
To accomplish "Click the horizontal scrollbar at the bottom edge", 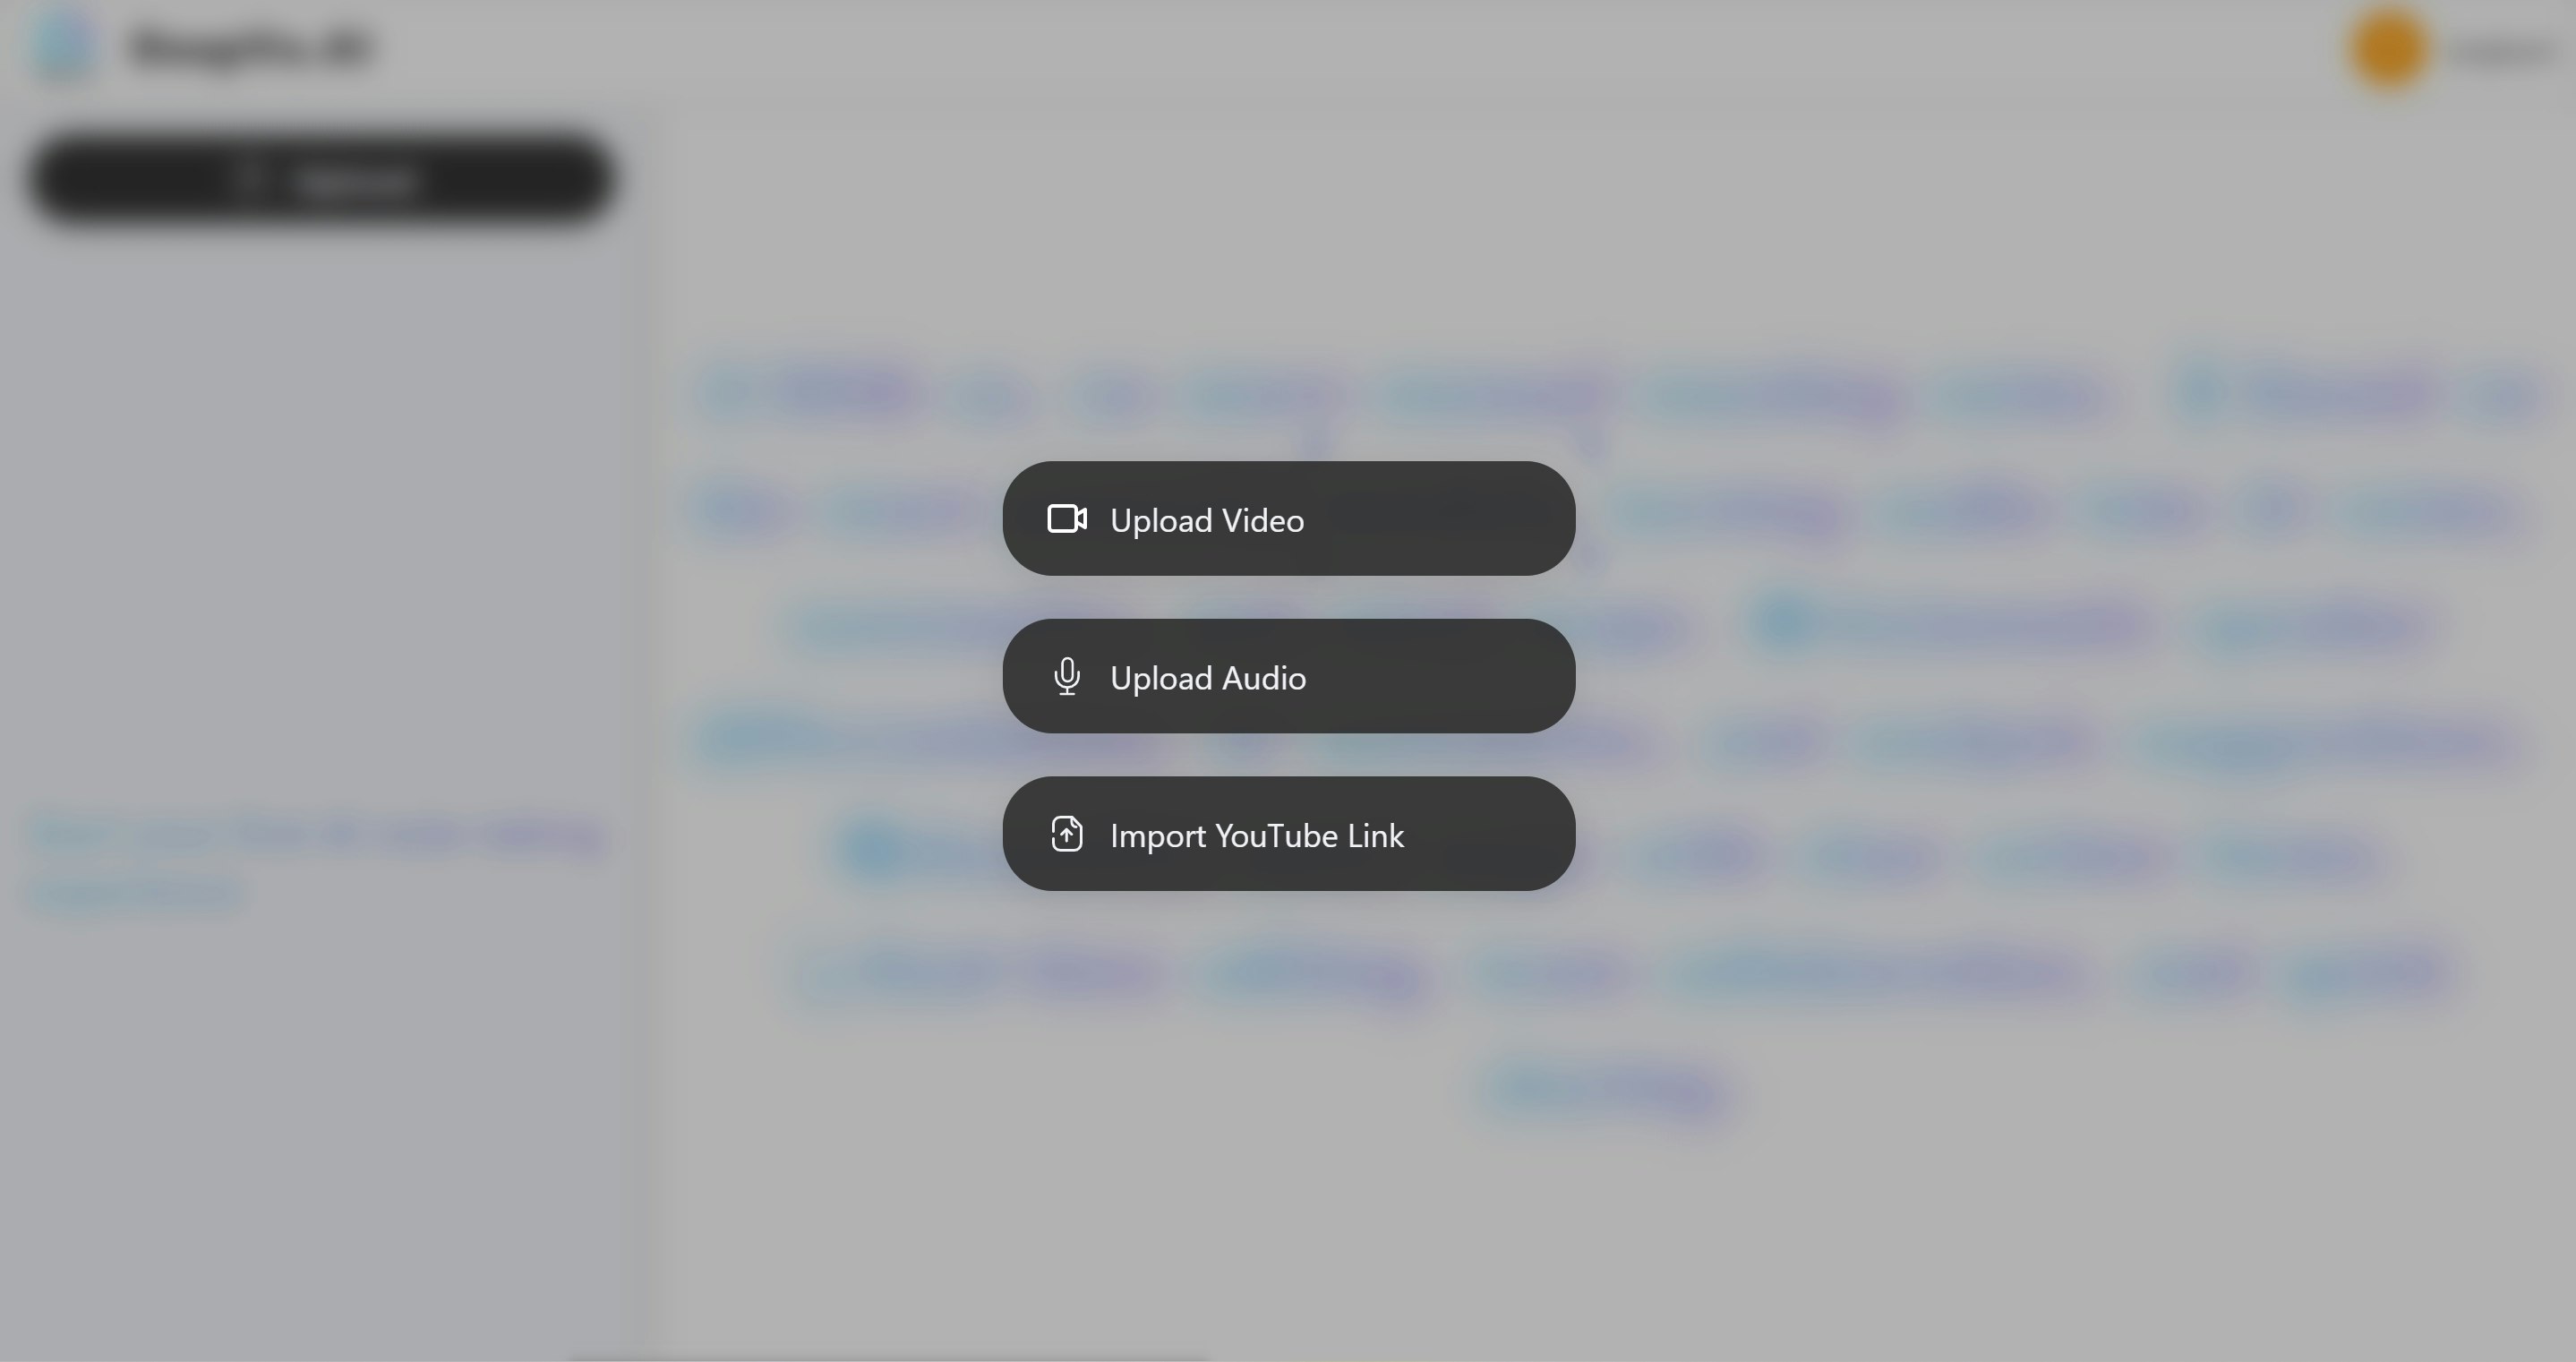I will 890,1357.
